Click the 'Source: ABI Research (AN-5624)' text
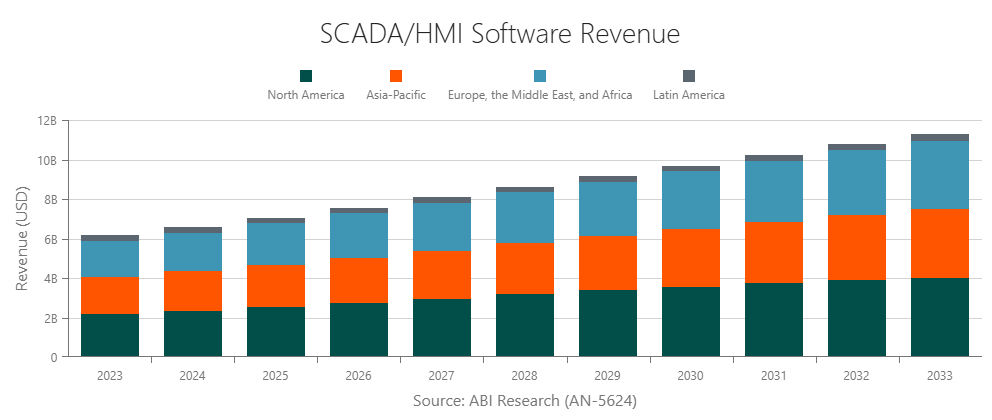The width and height of the screenshot is (992, 420). [525, 401]
